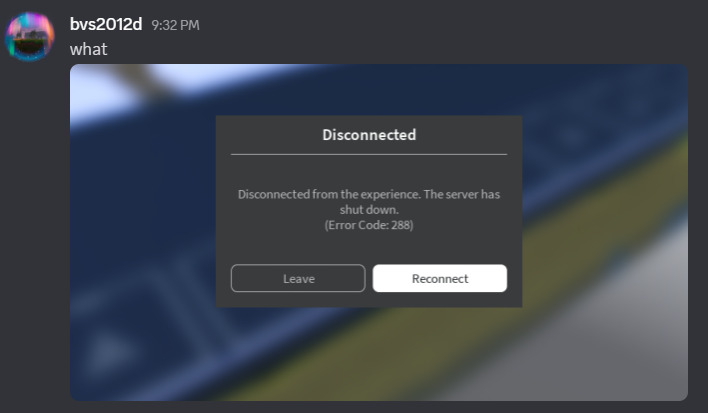The height and width of the screenshot is (413, 708).
Task: Click empty dark space below the Disconnected divider
Action: (369, 171)
